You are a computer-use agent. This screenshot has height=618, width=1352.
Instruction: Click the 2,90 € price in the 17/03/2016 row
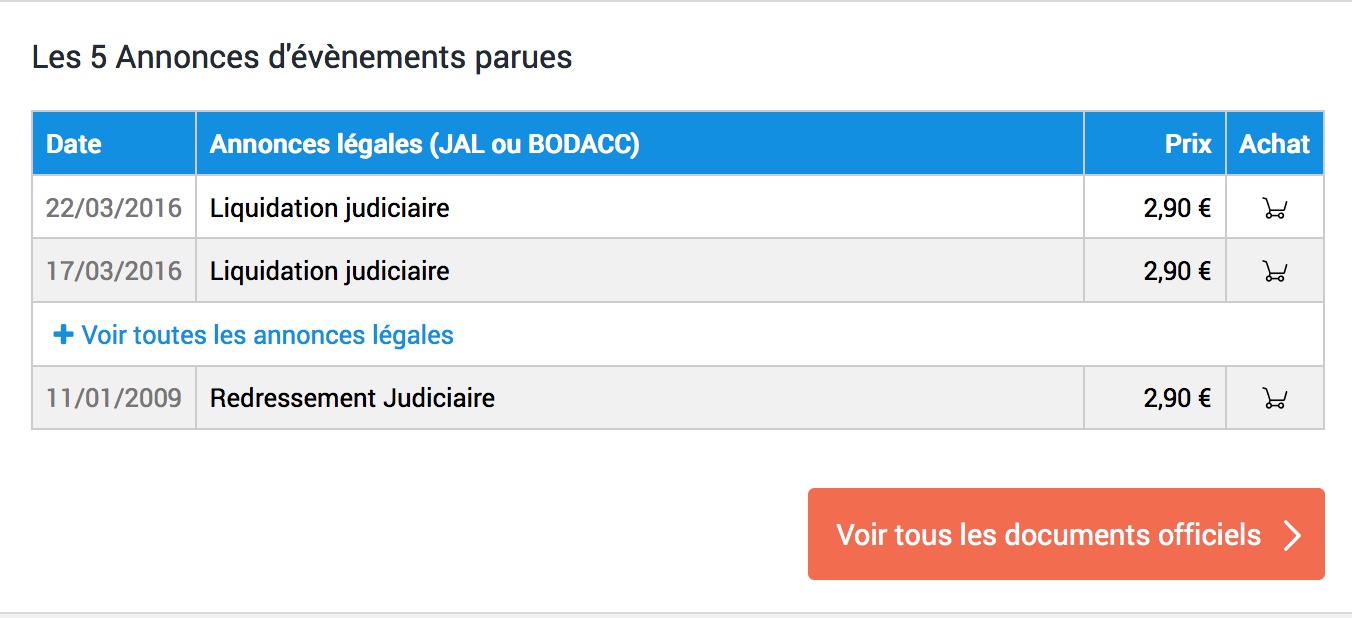pos(1177,271)
